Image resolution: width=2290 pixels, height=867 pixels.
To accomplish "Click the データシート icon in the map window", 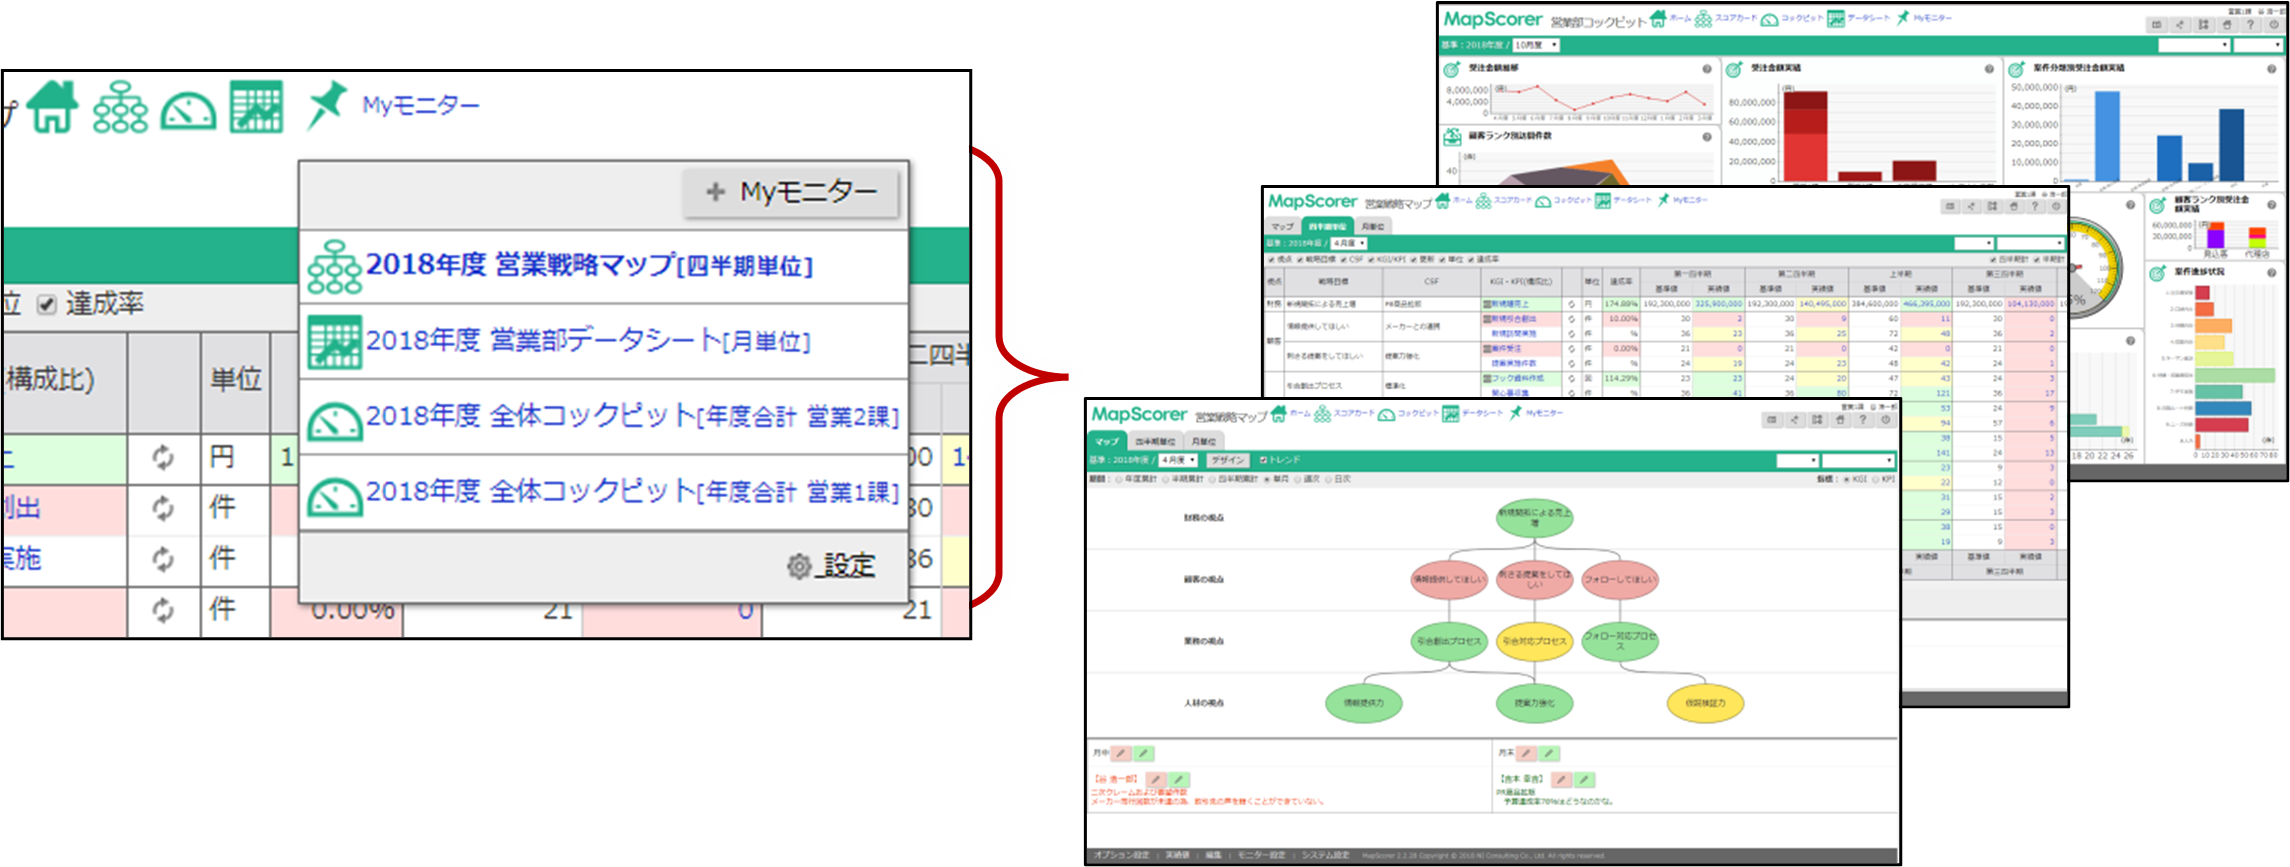I will [x=1450, y=414].
